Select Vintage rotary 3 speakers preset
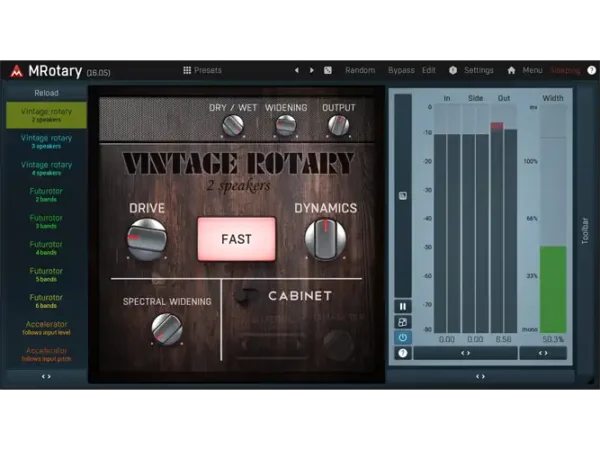Image resolution: width=600 pixels, height=450 pixels. [46, 141]
